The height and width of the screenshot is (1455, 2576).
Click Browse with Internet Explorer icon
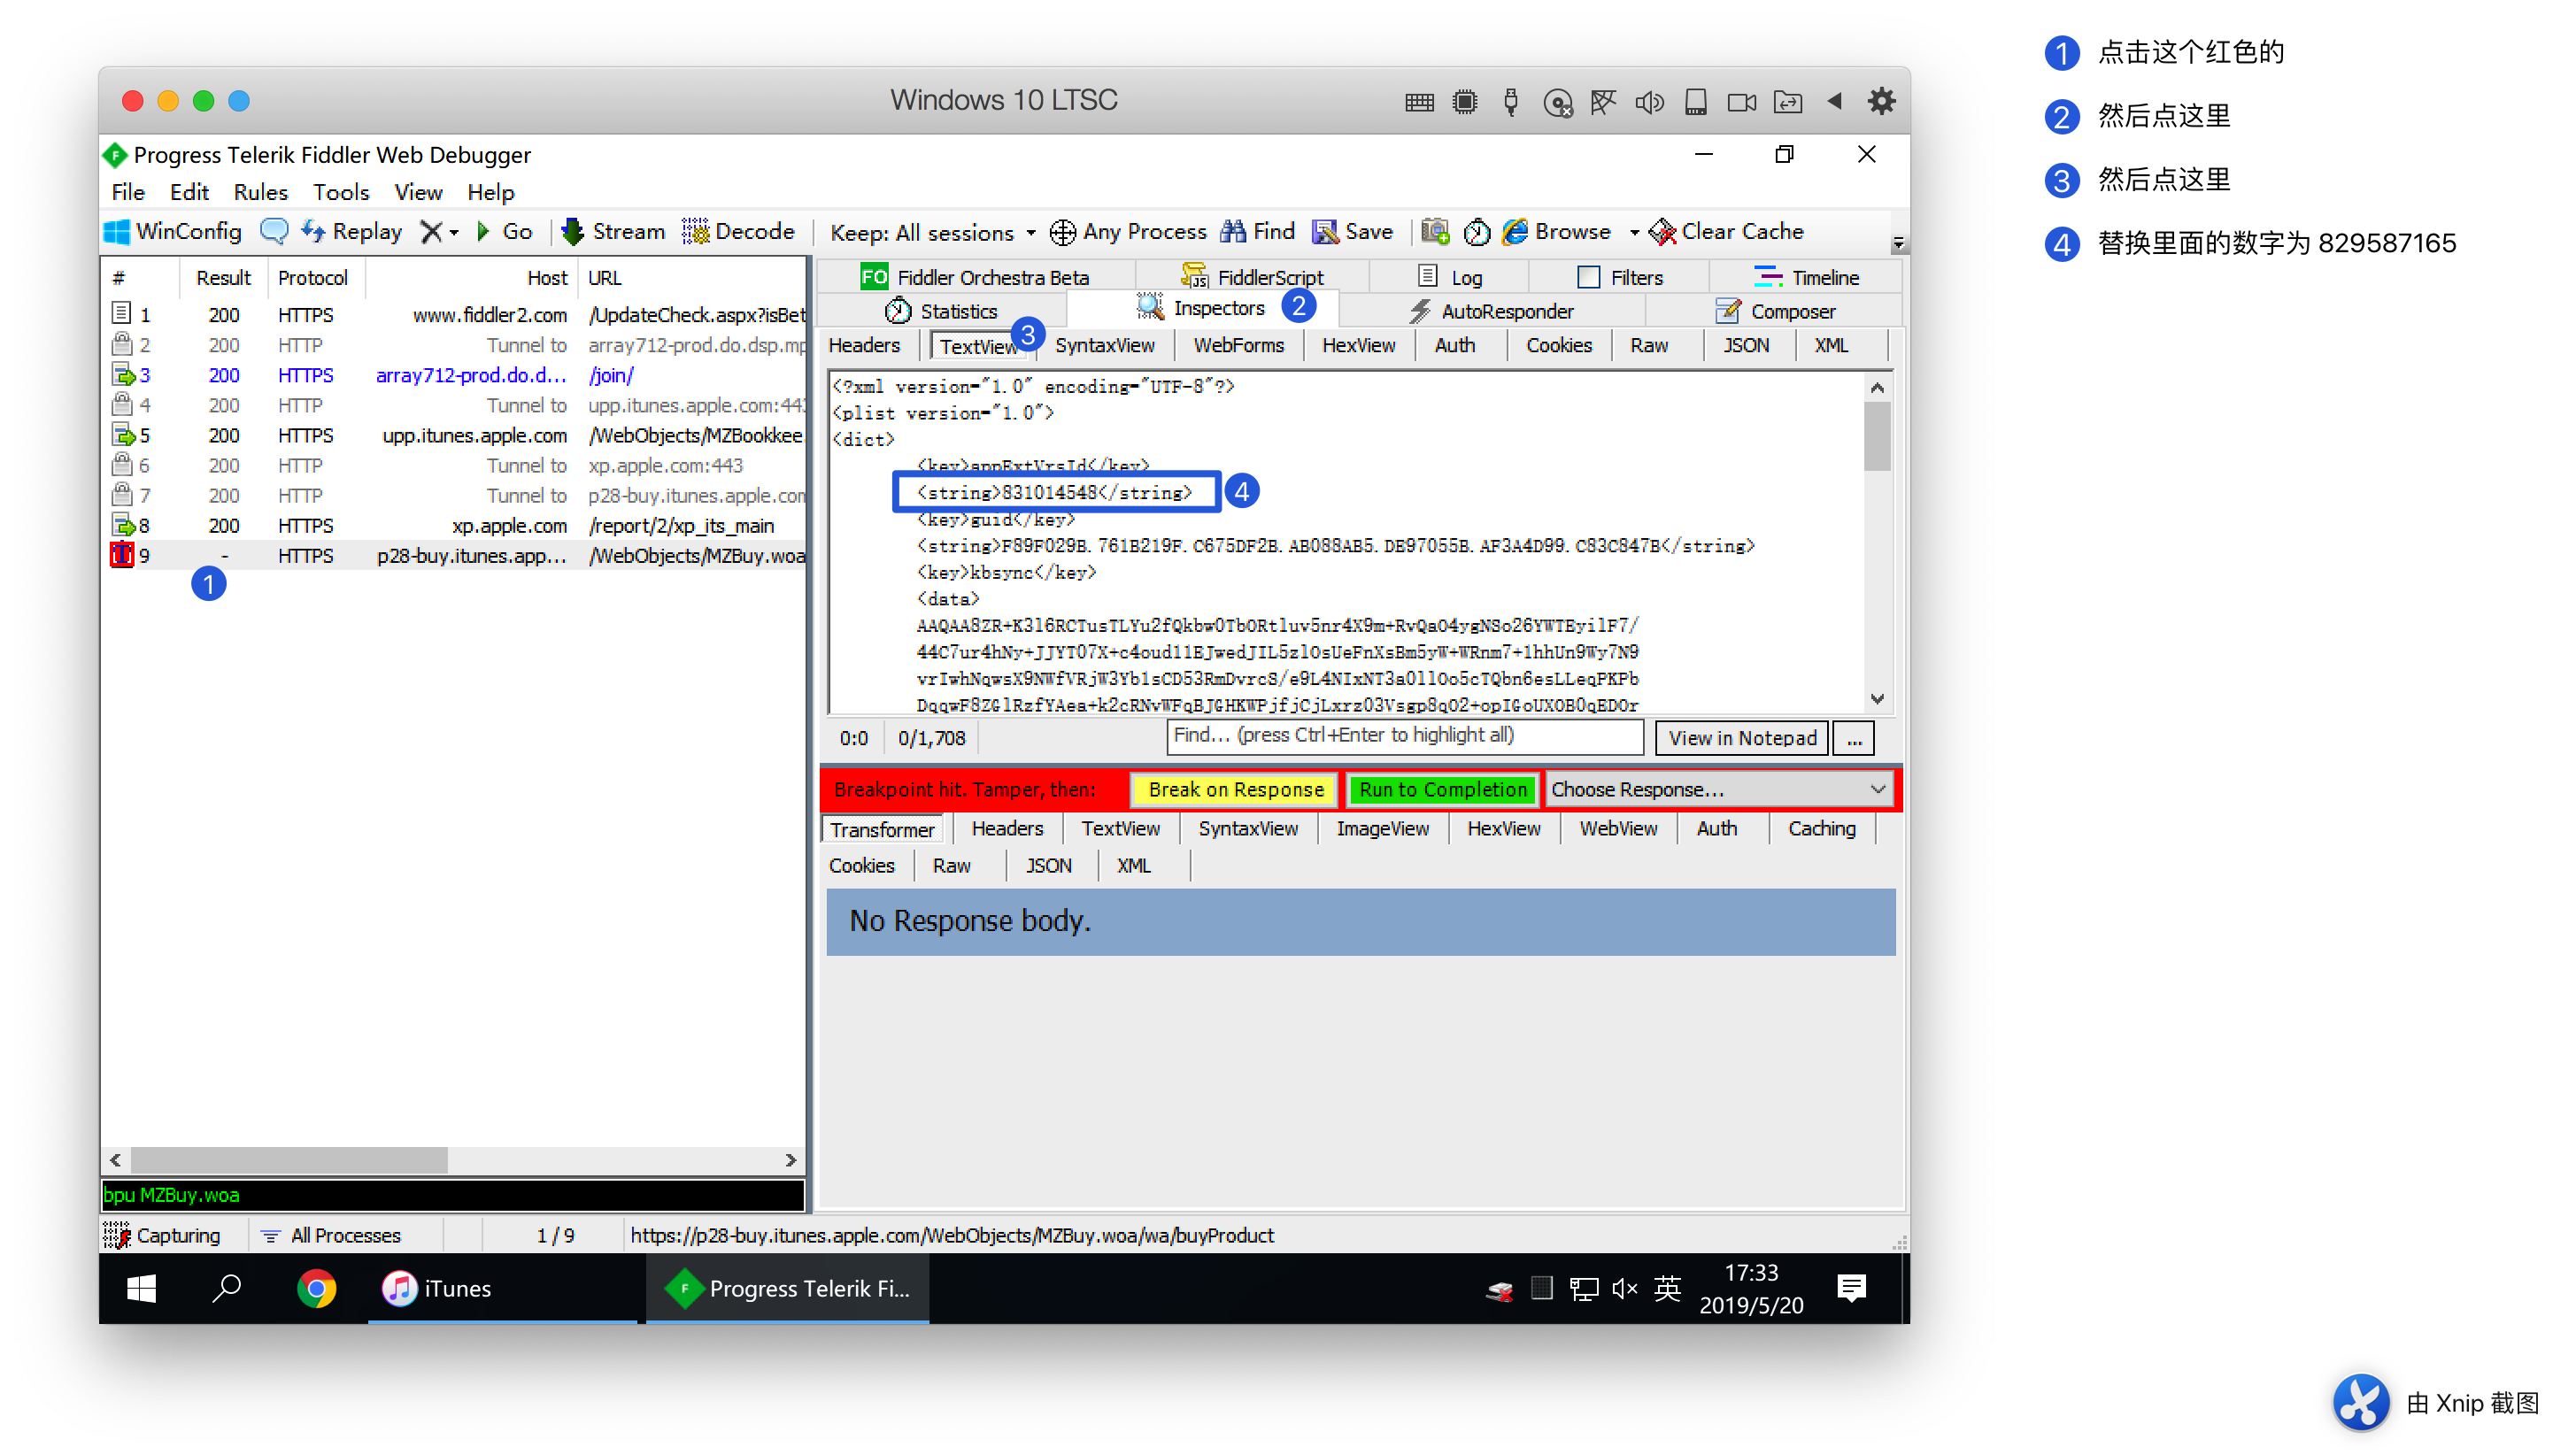point(1556,232)
